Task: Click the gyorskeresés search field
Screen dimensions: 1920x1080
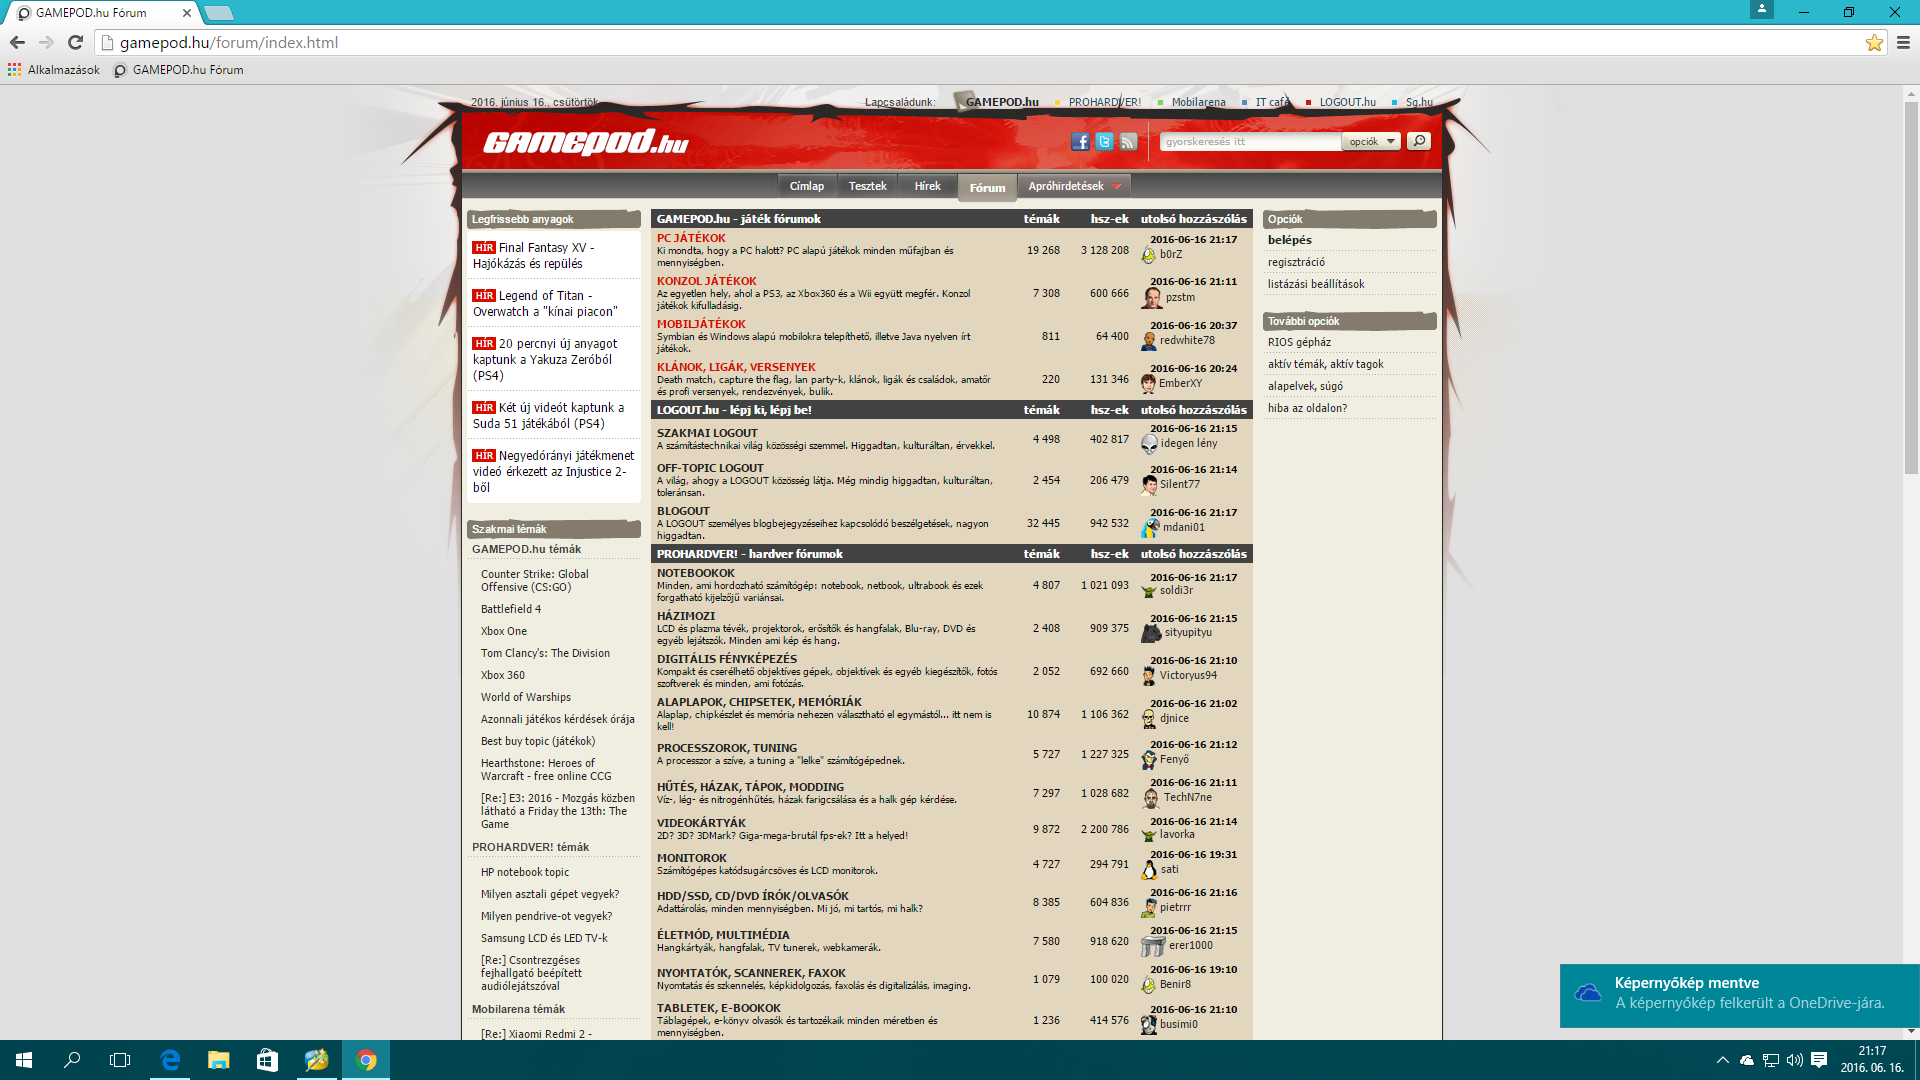Action: [1250, 141]
